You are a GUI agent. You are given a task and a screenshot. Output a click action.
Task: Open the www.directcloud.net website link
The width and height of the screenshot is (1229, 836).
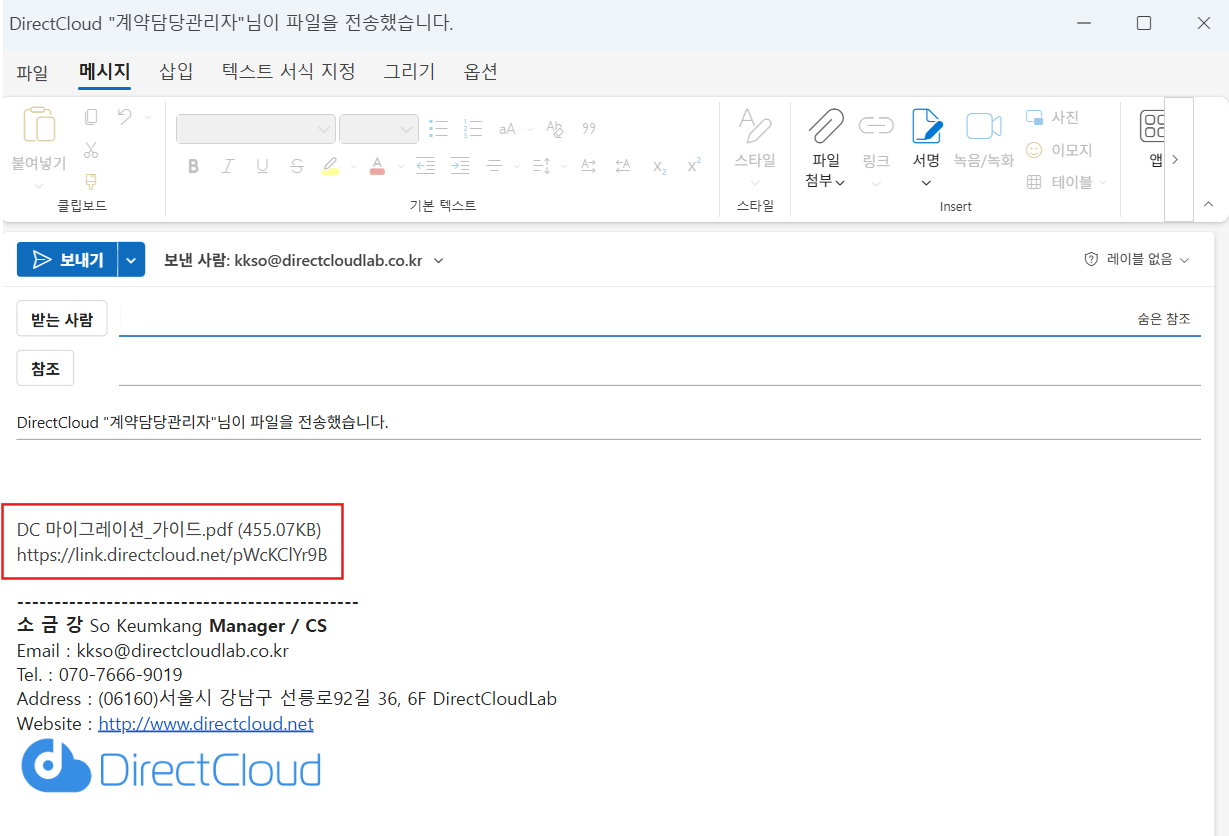coord(206,723)
